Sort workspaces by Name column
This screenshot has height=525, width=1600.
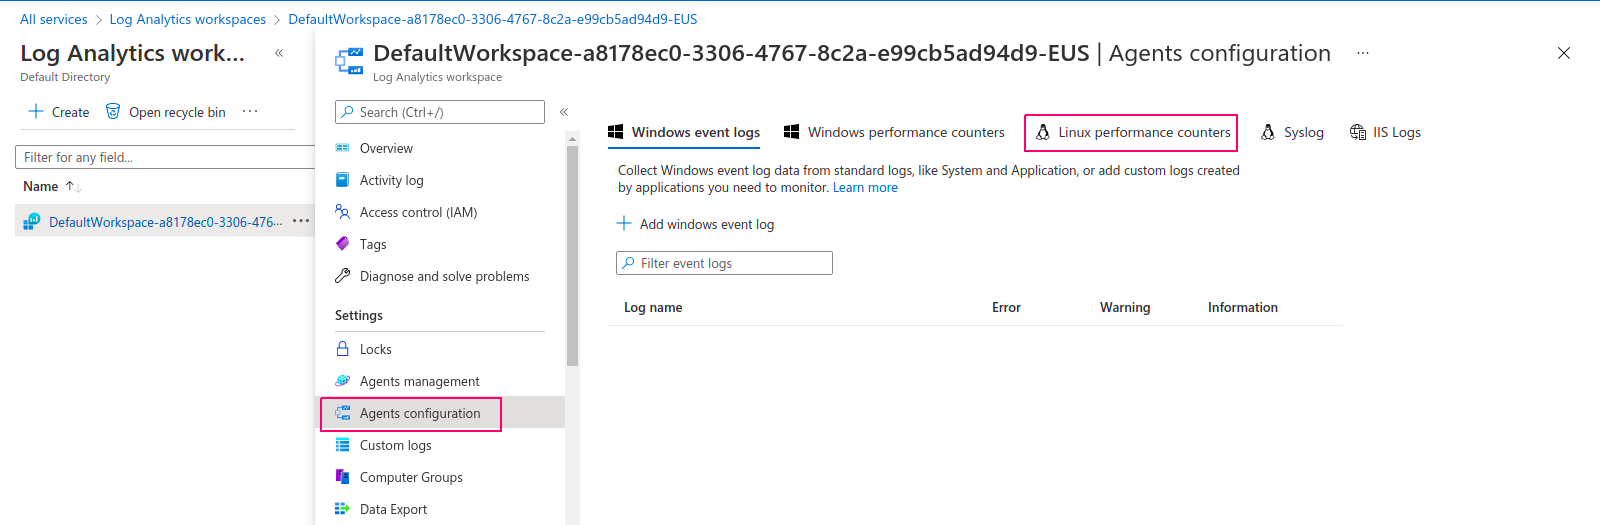coord(52,186)
